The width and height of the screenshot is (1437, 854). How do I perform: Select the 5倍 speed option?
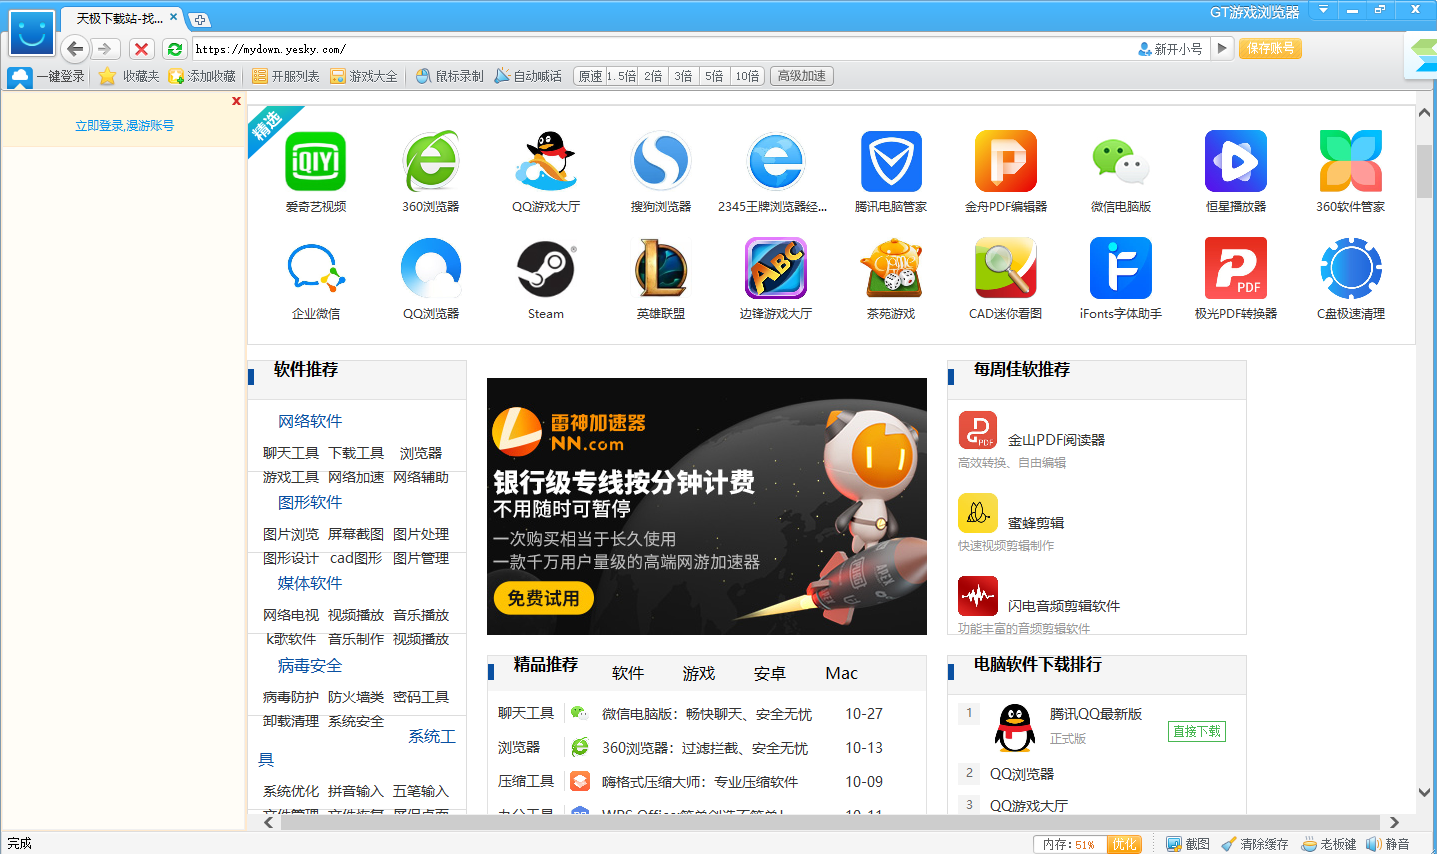click(714, 76)
